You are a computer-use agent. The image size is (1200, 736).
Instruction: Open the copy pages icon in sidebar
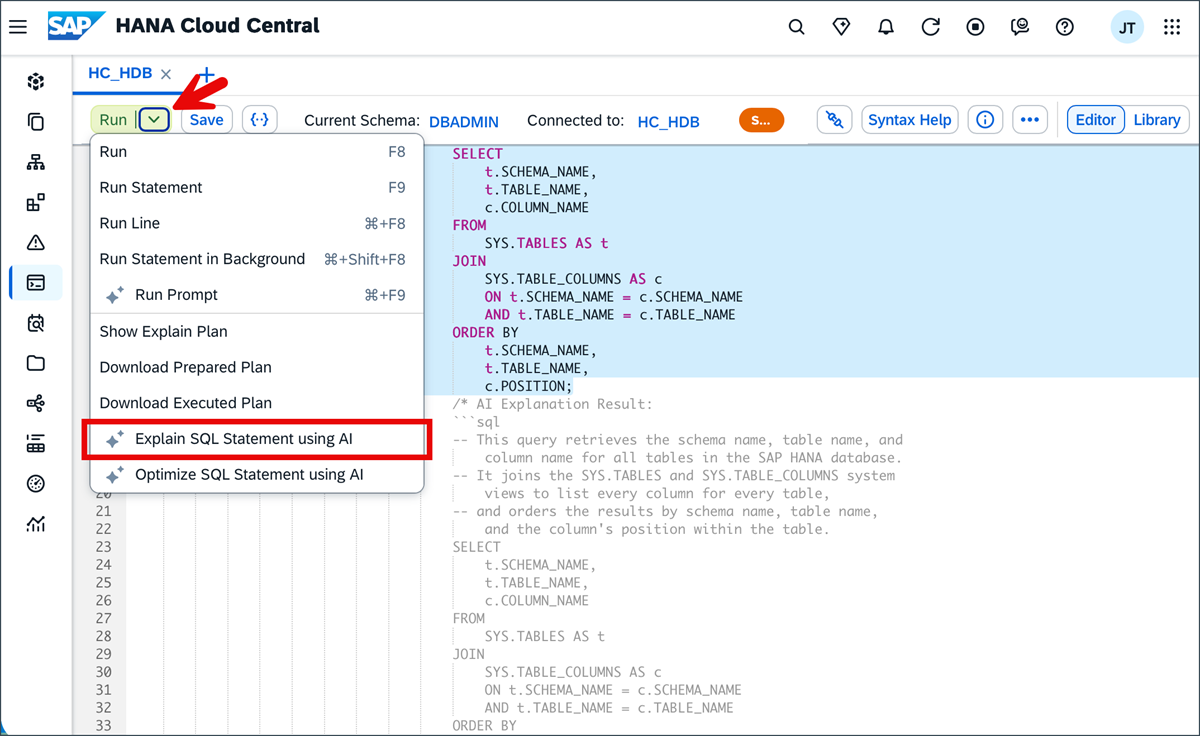36,122
